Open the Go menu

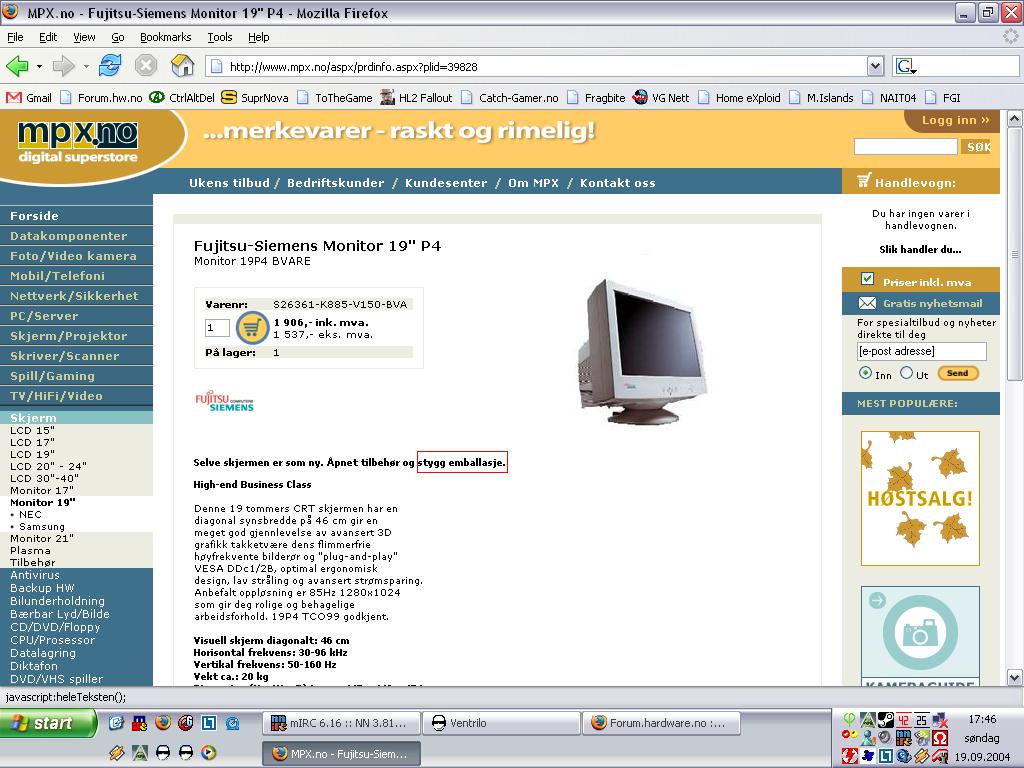(118, 37)
